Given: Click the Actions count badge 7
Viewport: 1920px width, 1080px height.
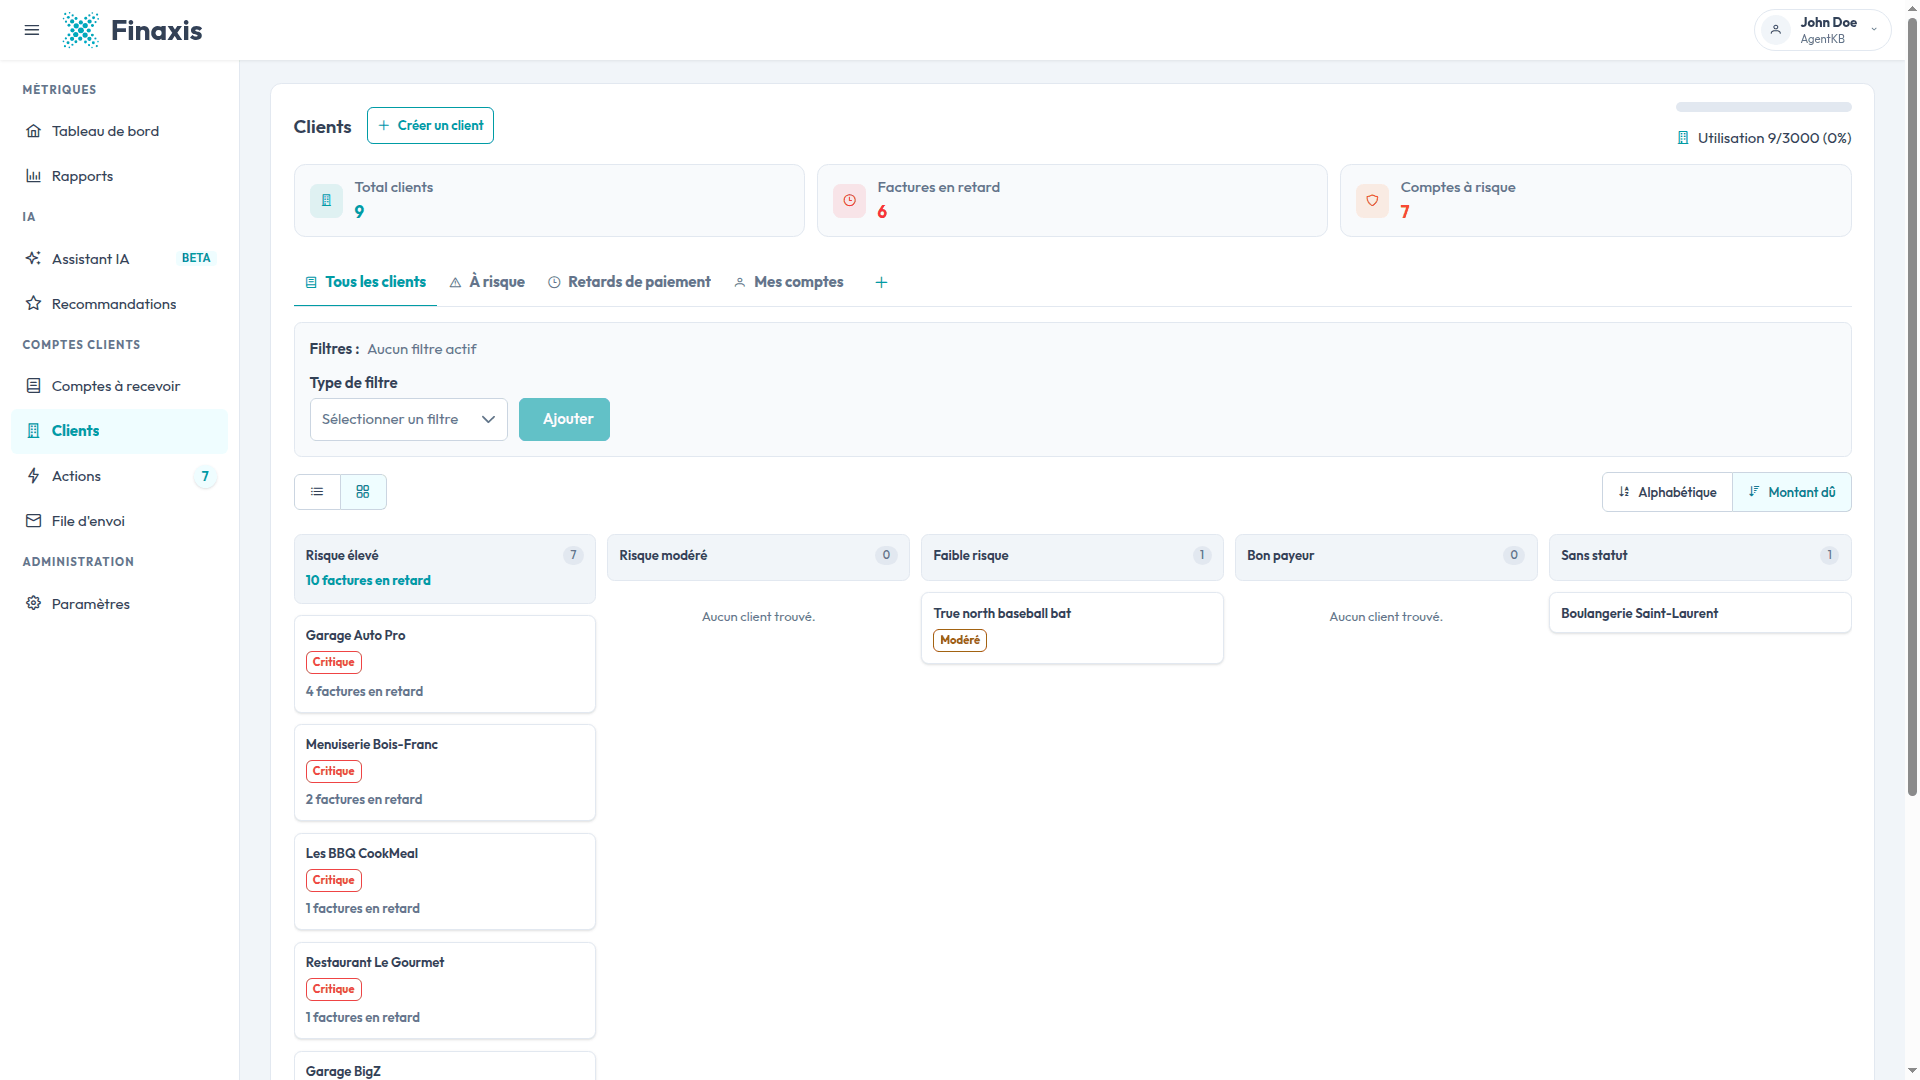Looking at the screenshot, I should [x=205, y=476].
